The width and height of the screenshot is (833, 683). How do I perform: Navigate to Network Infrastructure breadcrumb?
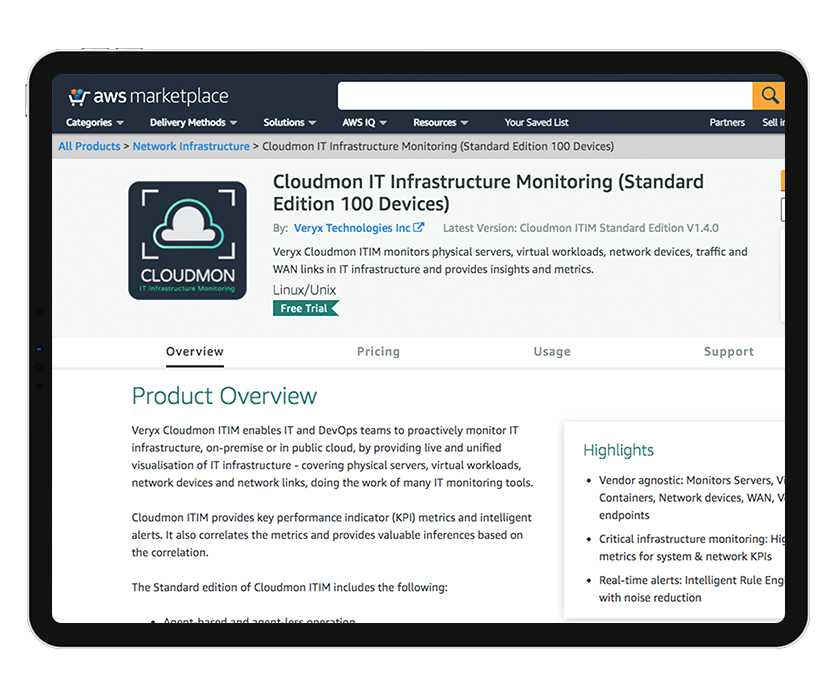click(191, 146)
